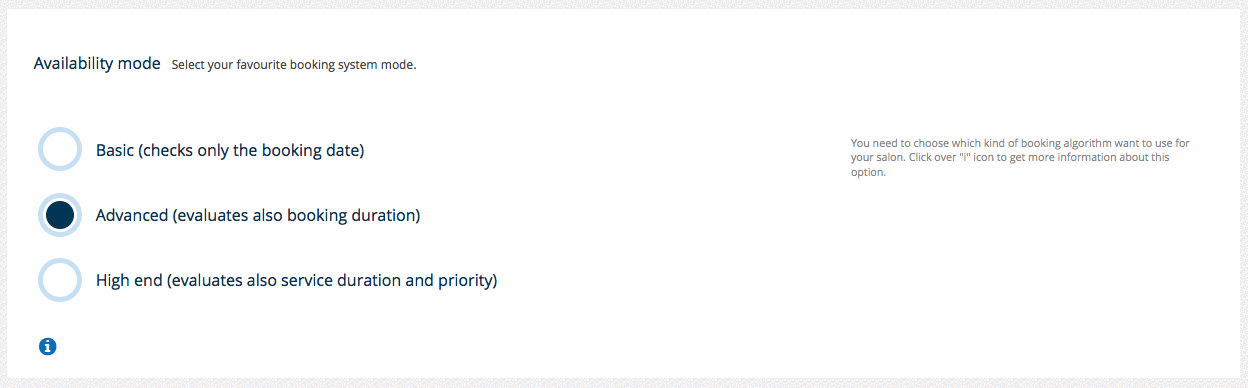Click the "Basic (checks only the booking date)" label
The image size is (1248, 388).
(x=230, y=151)
